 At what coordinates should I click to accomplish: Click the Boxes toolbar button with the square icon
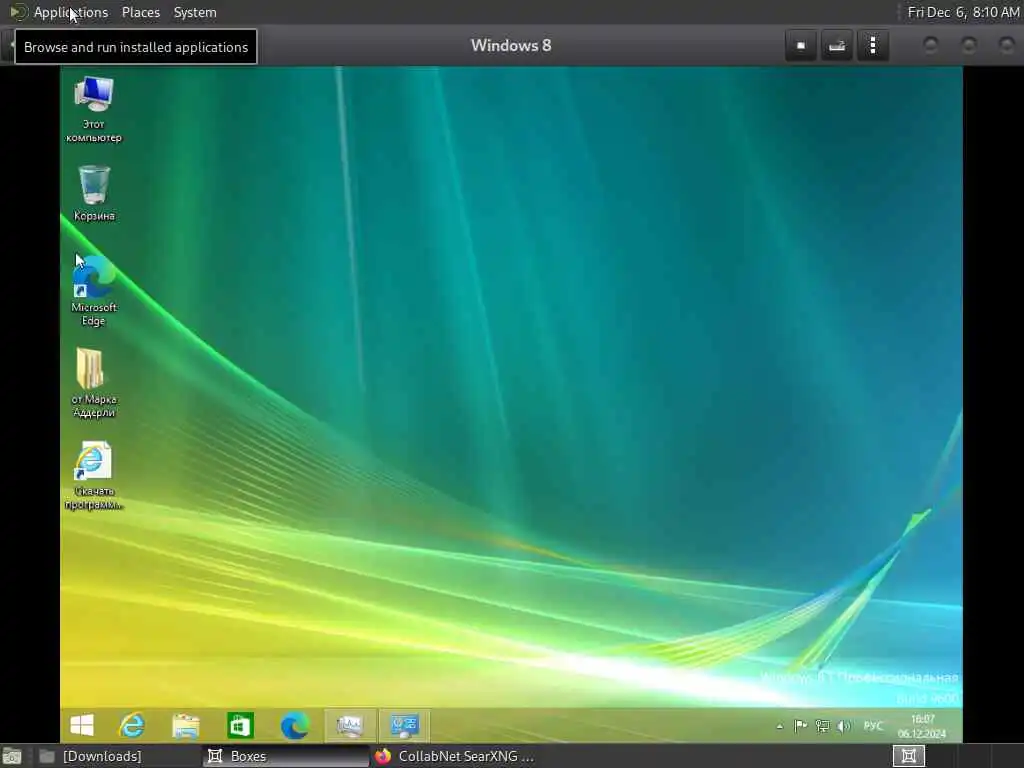(x=801, y=46)
